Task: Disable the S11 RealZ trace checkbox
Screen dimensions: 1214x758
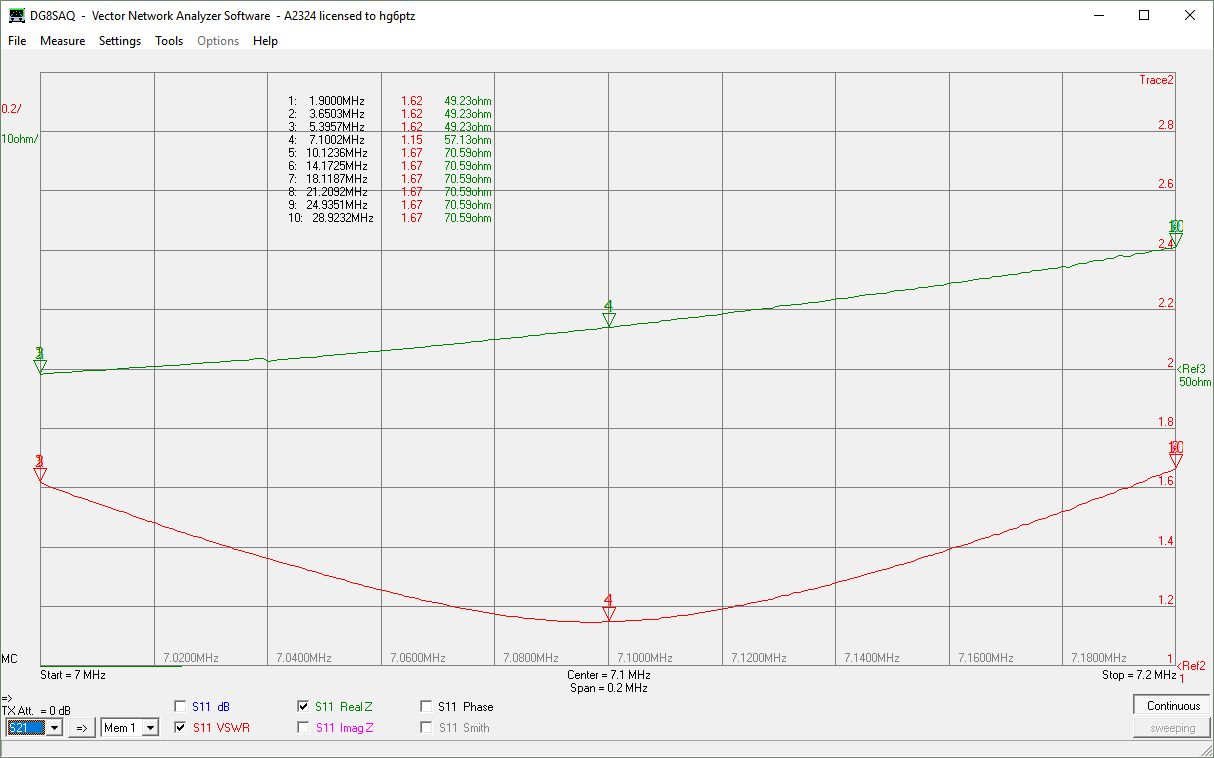Action: pos(304,706)
